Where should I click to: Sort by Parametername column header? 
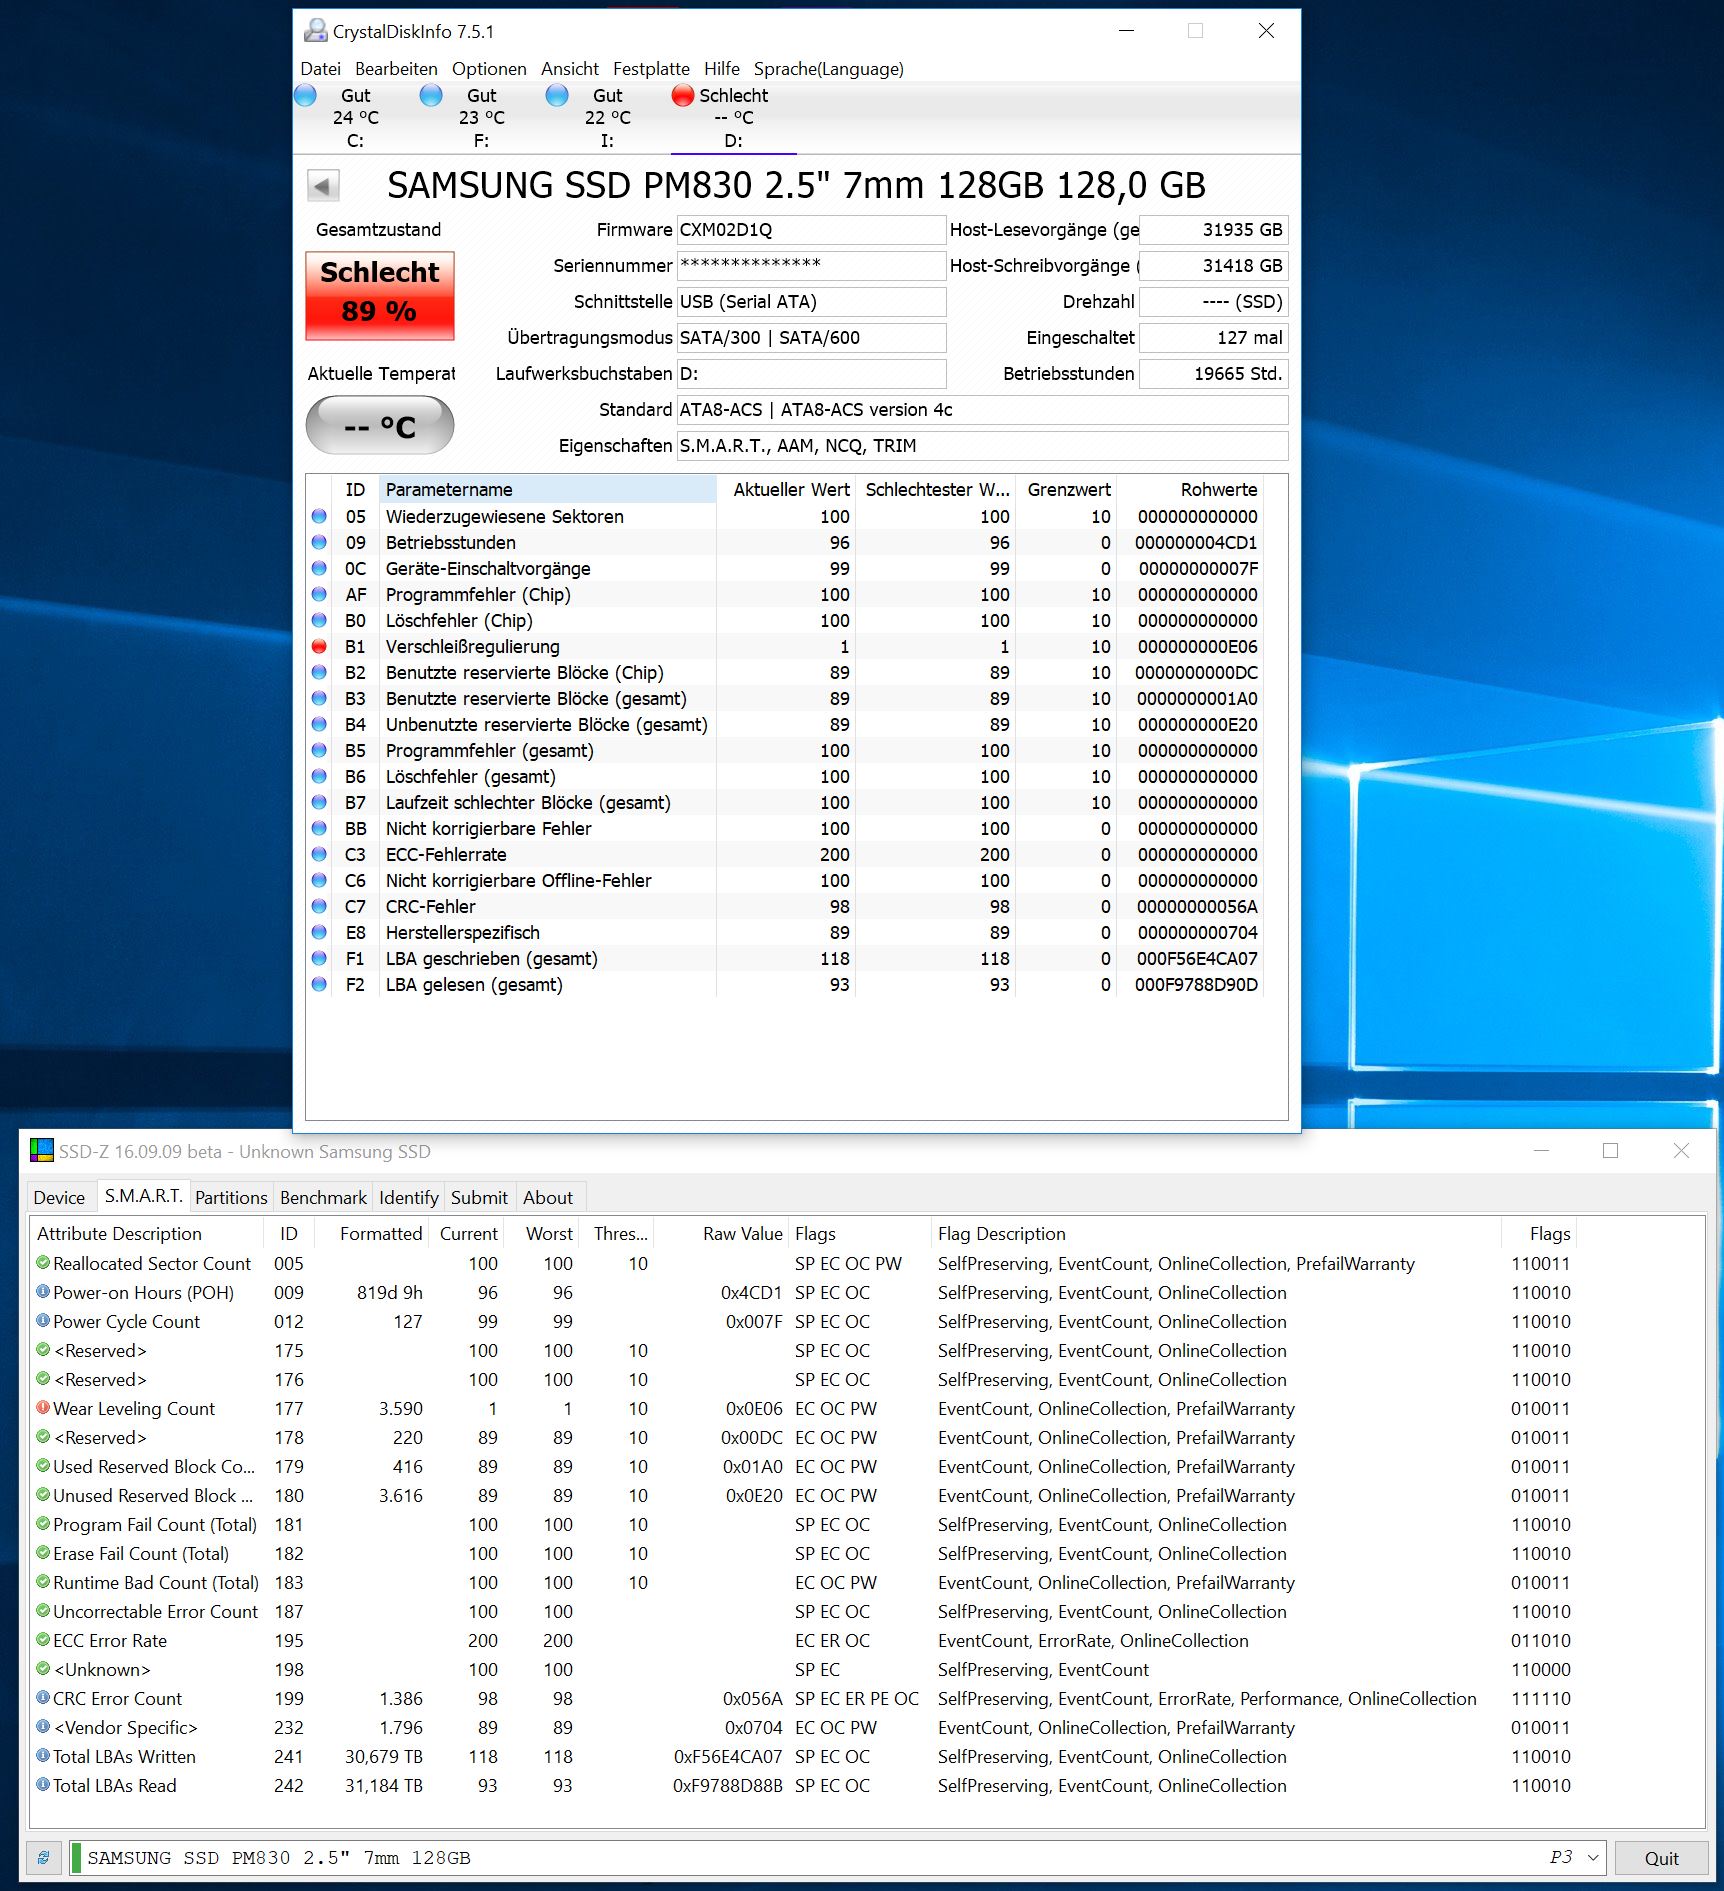pos(547,489)
